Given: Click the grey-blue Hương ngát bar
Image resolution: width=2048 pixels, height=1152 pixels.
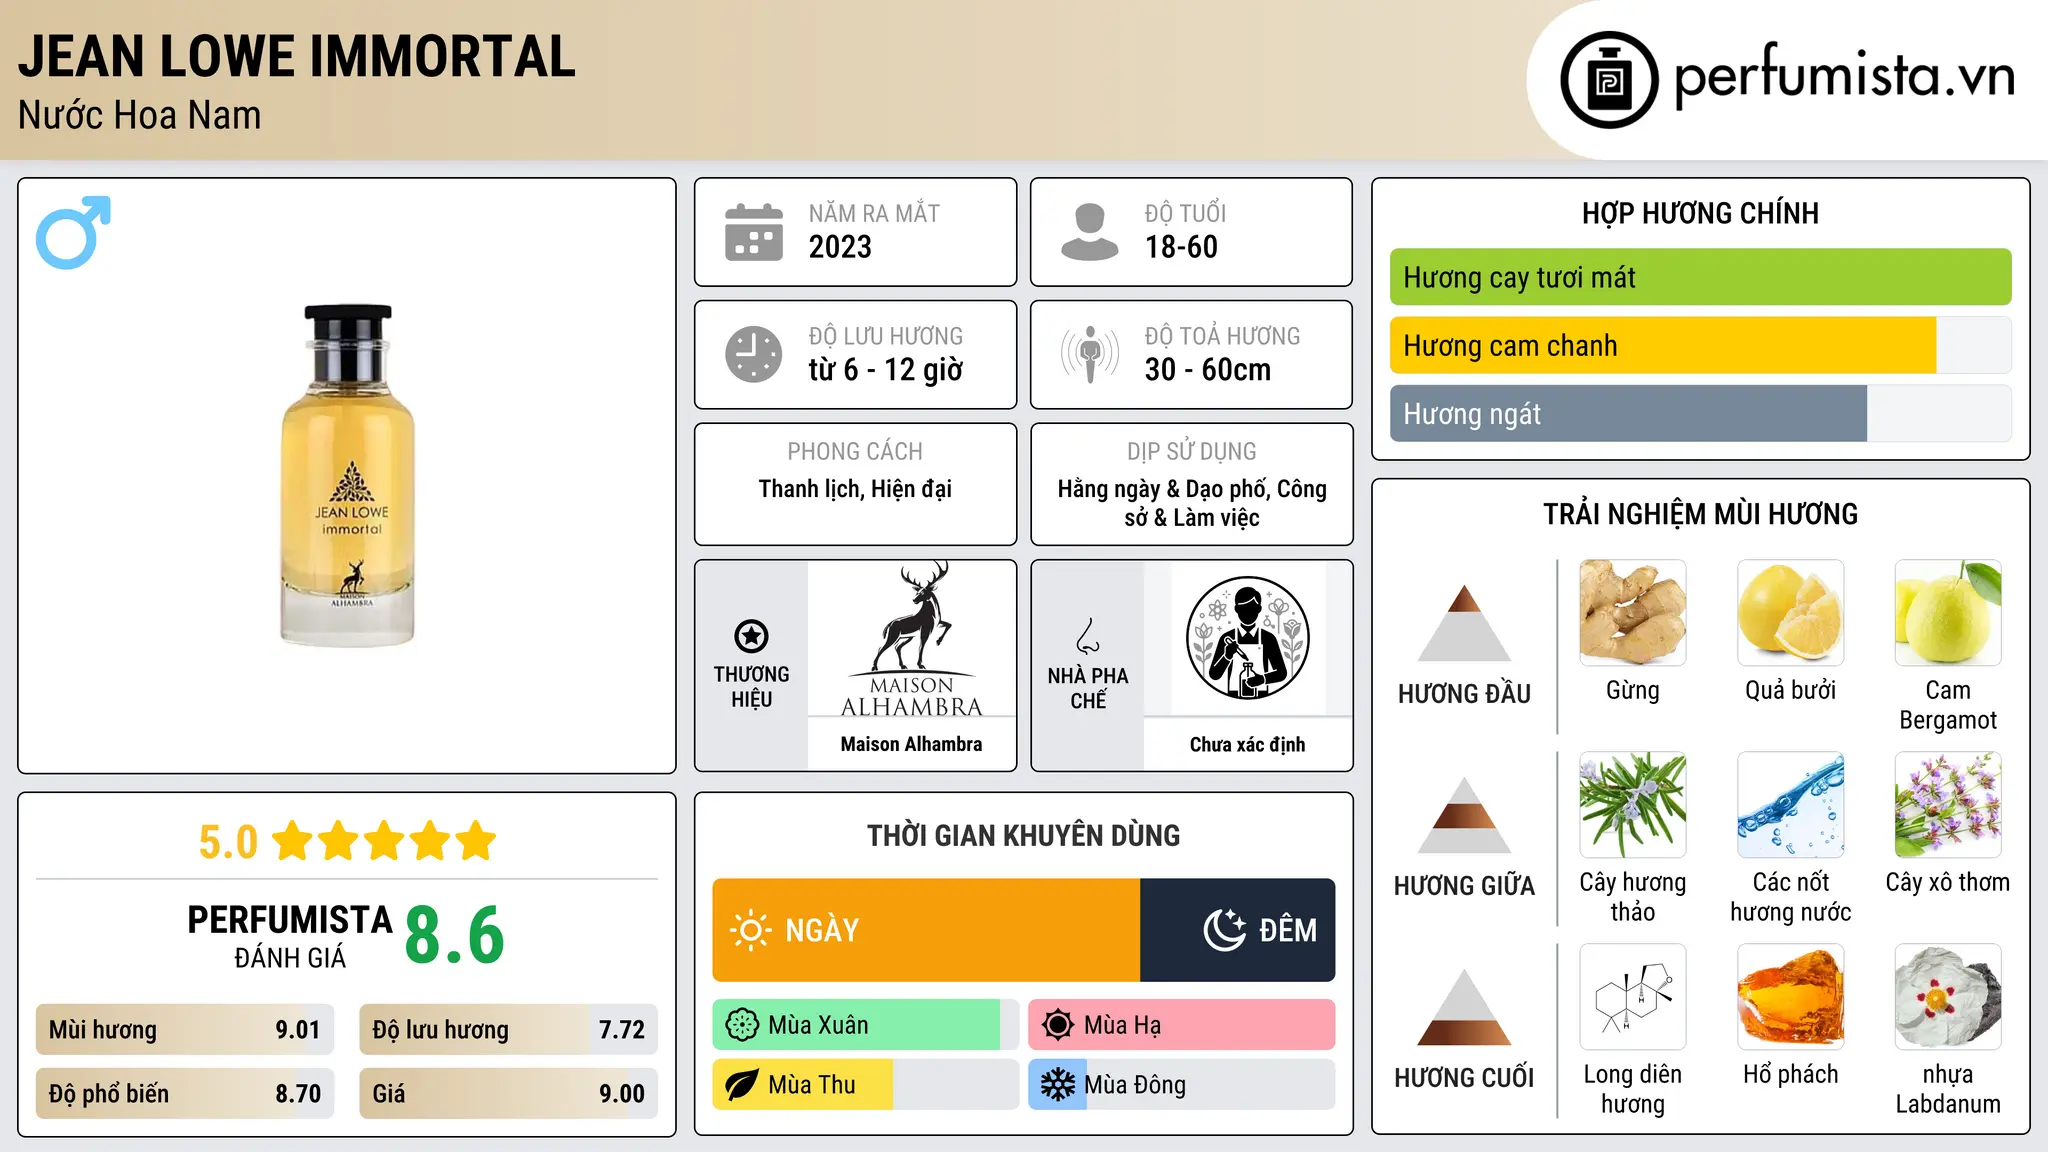Looking at the screenshot, I should click(x=1628, y=413).
